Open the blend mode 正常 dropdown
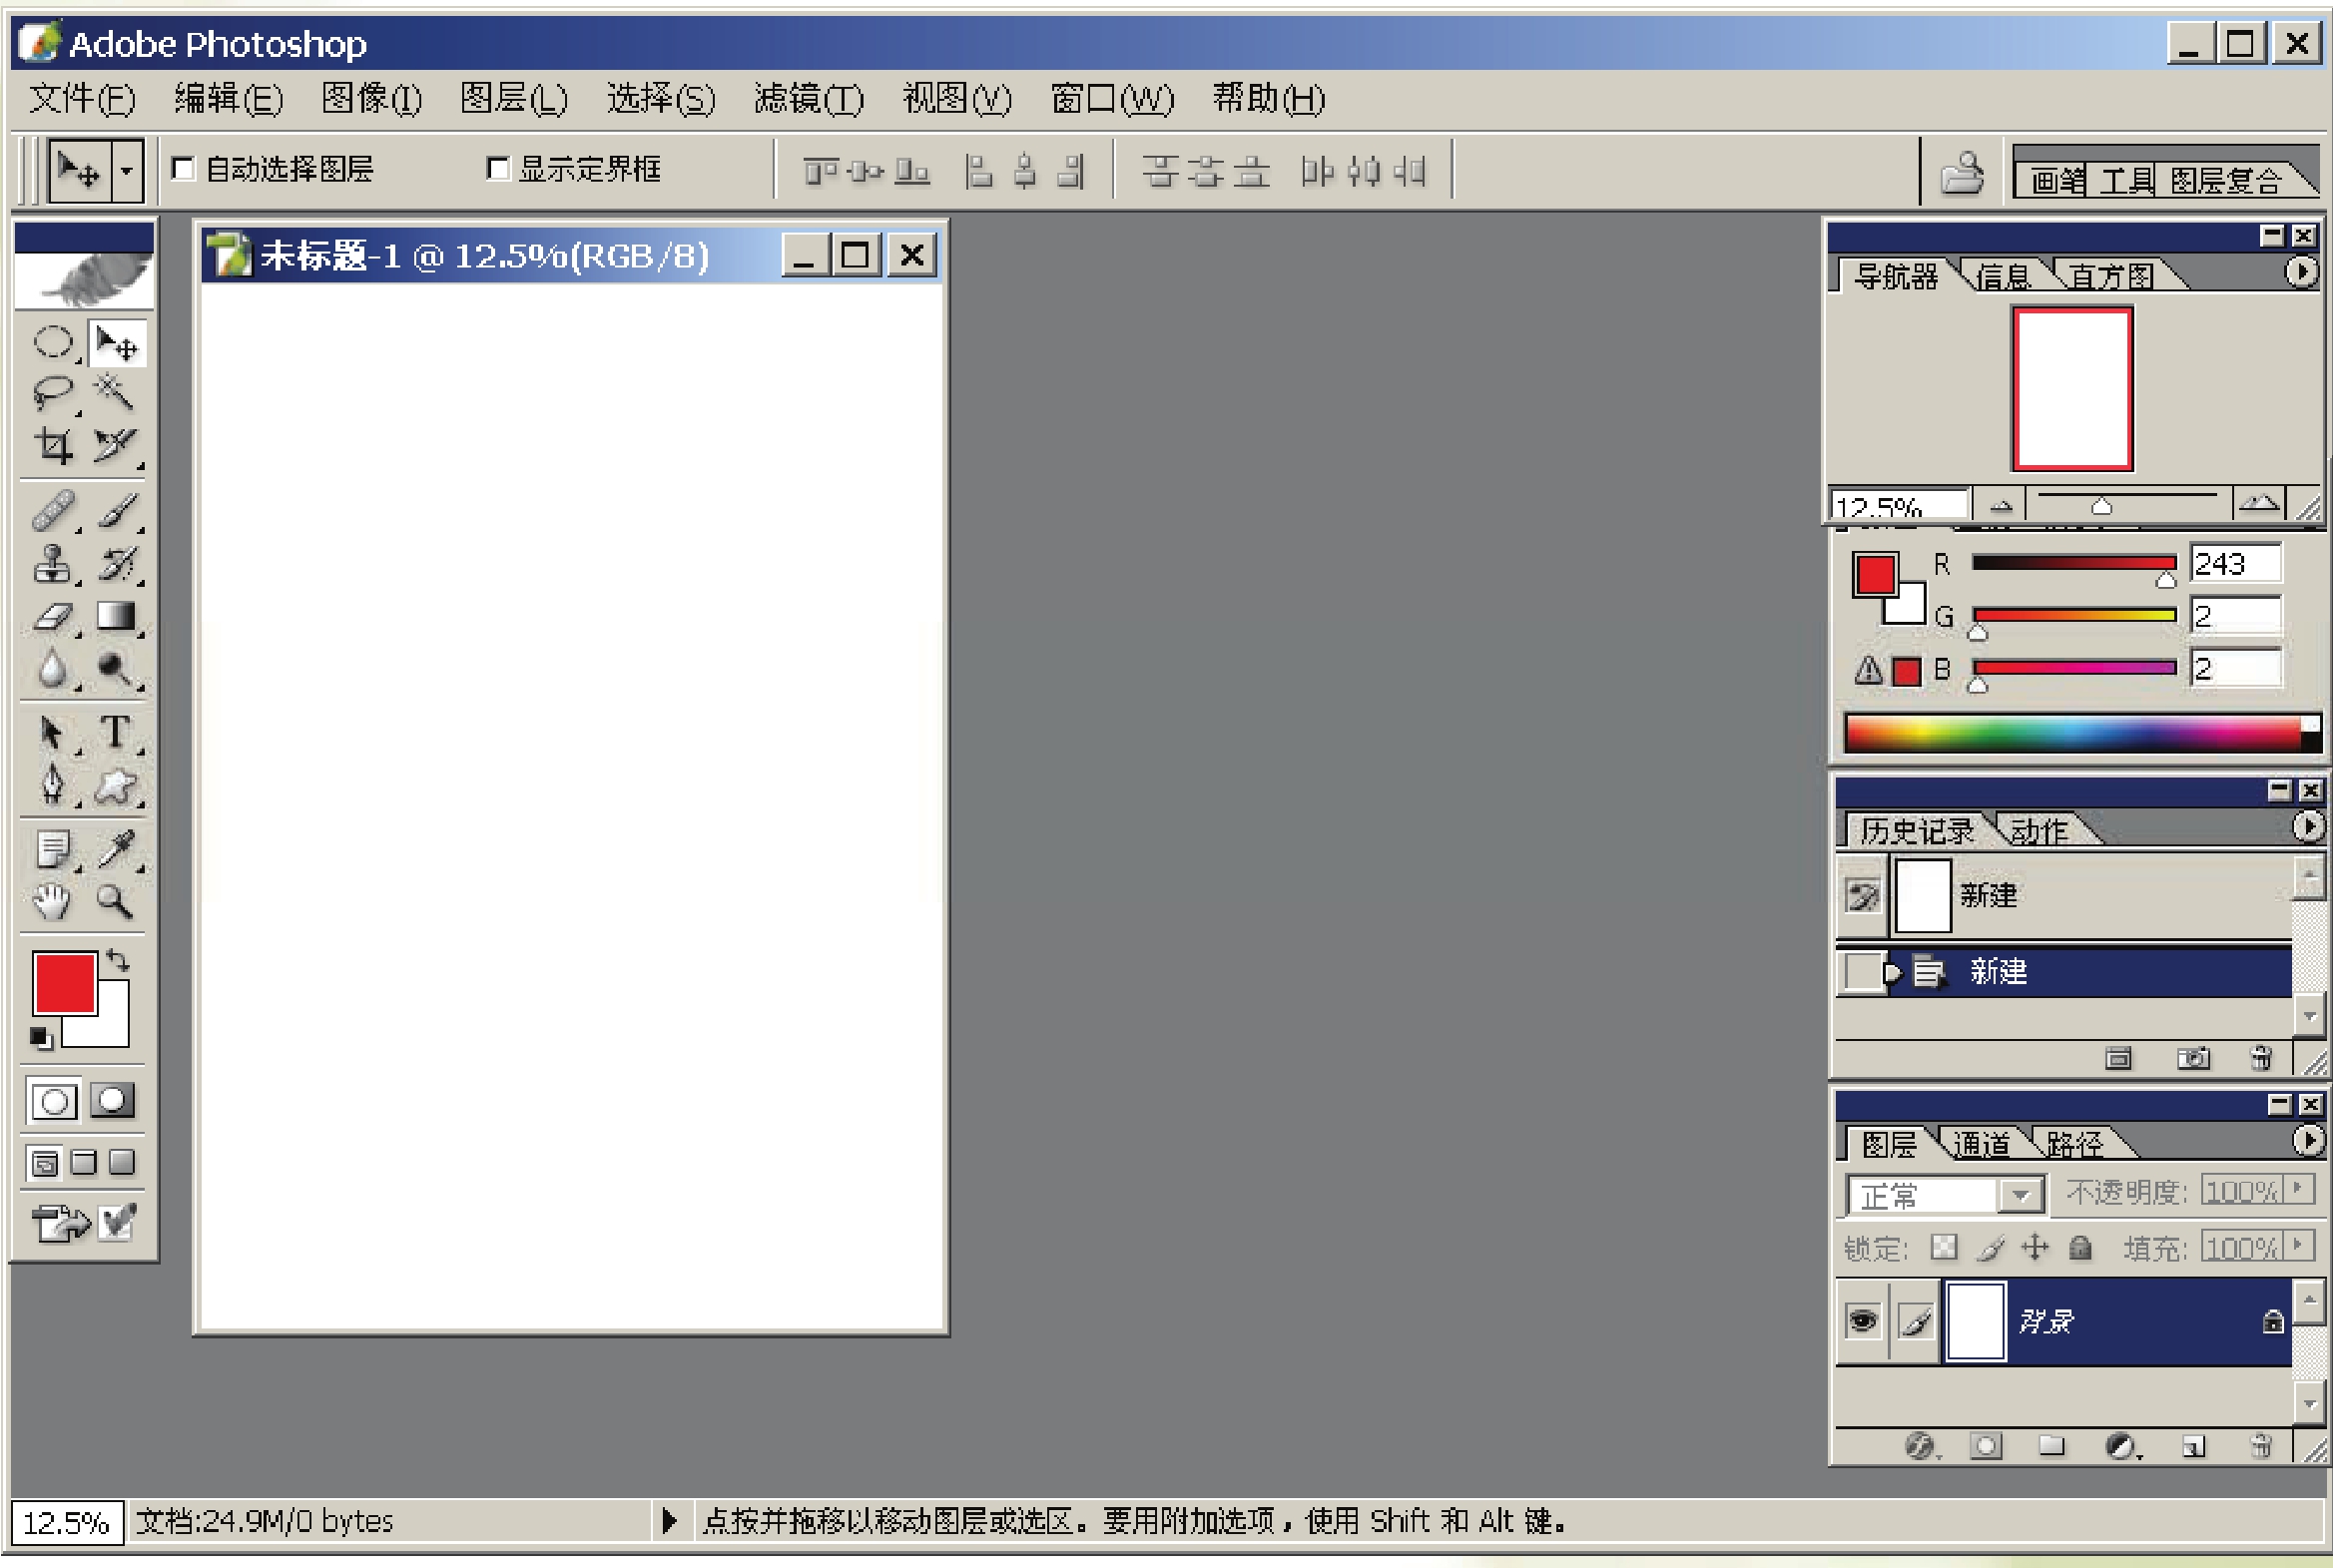Viewport: 2333px width, 1568px height. 2019,1195
